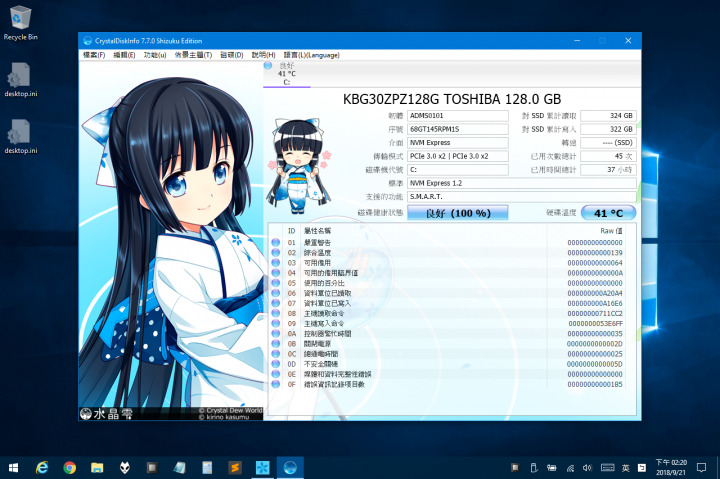Click the standard field NVM Express 1.2
The height and width of the screenshot is (479, 720).
pyautogui.click(x=522, y=183)
